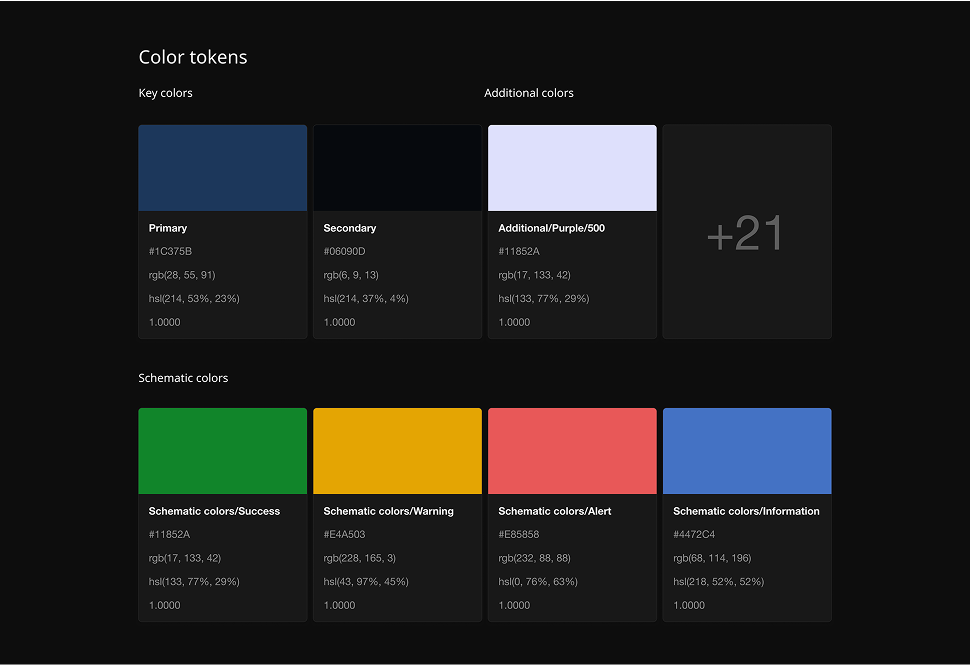This screenshot has height=665, width=970.
Task: Click the "Additional colors" section heading
Action: pyautogui.click(x=529, y=93)
